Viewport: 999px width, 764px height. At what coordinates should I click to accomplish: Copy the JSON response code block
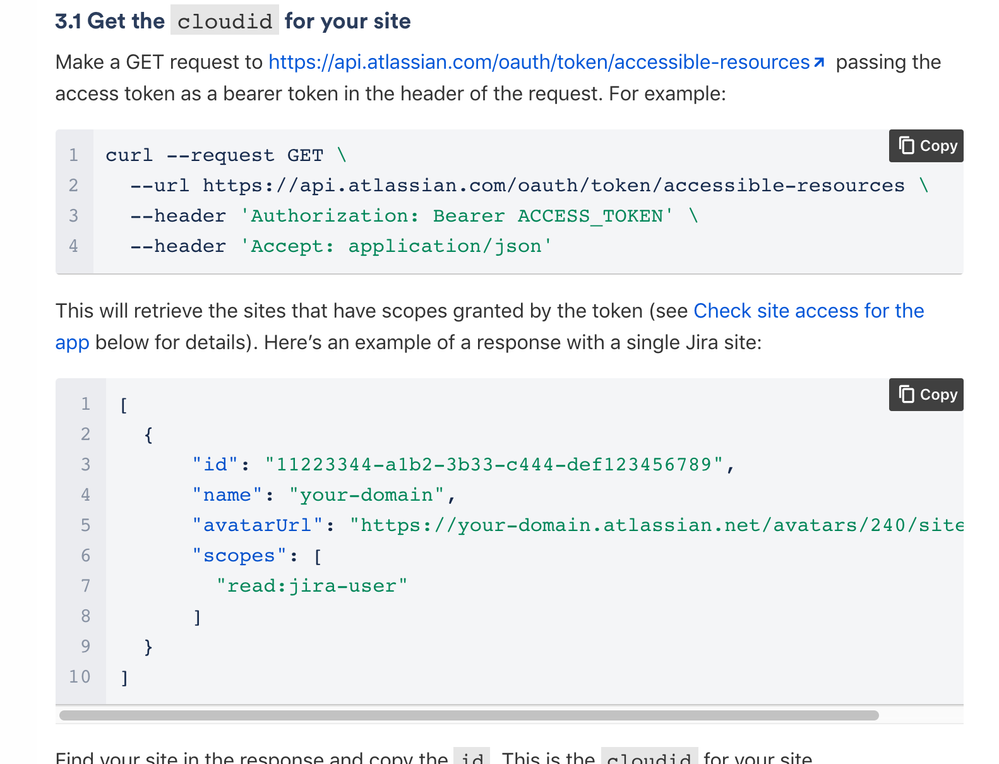[926, 394]
